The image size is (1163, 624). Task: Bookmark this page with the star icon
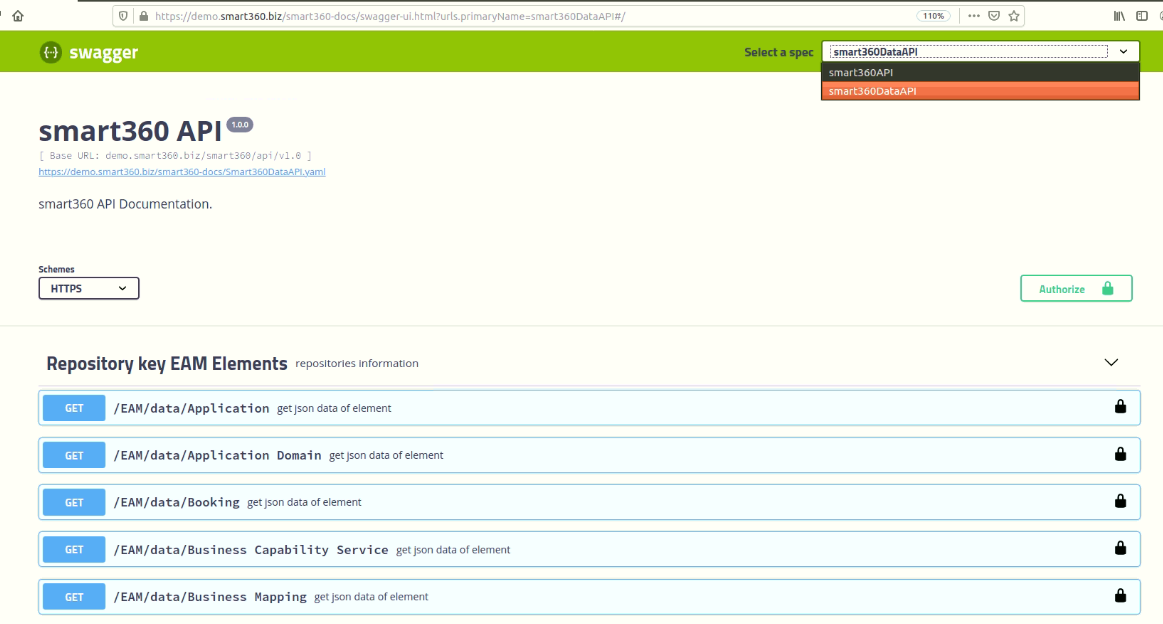click(1014, 16)
